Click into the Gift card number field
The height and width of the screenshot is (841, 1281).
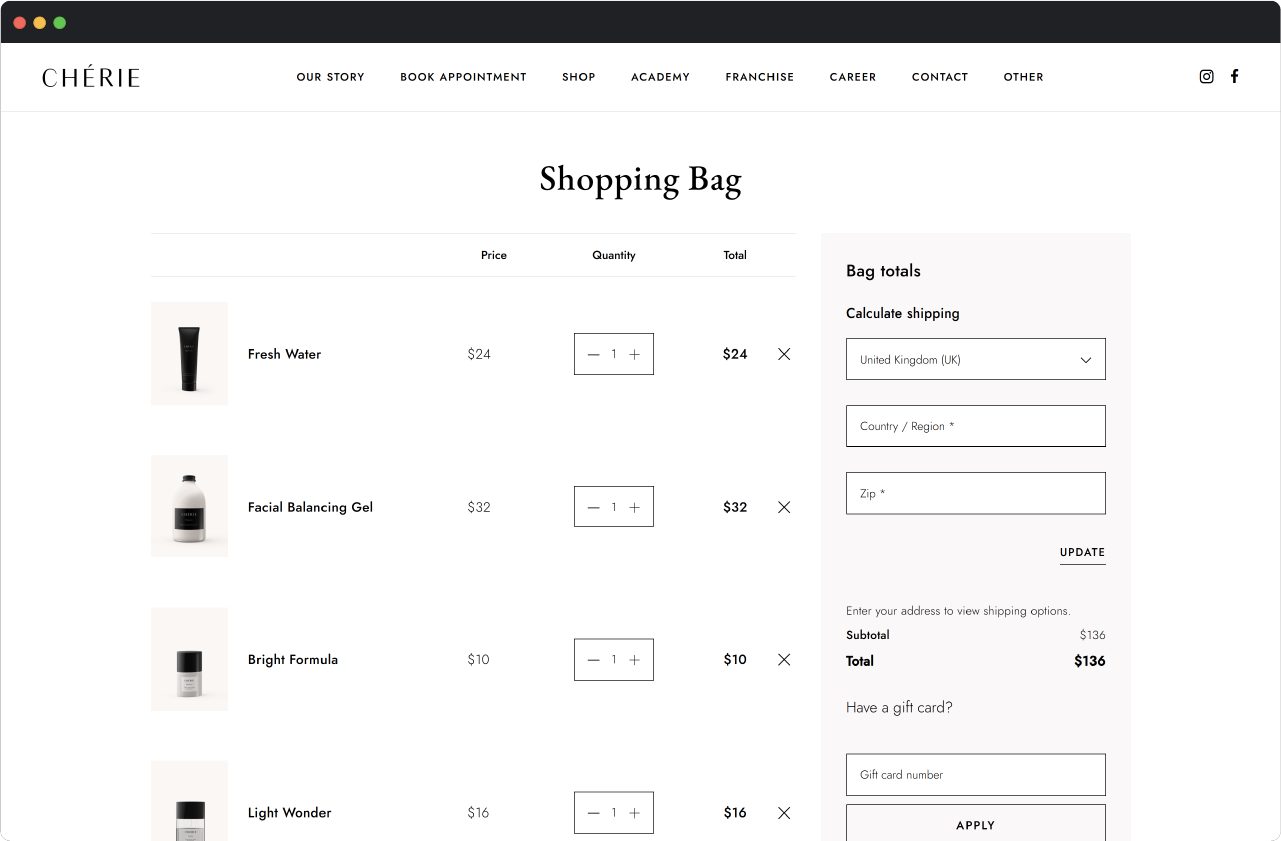(975, 775)
